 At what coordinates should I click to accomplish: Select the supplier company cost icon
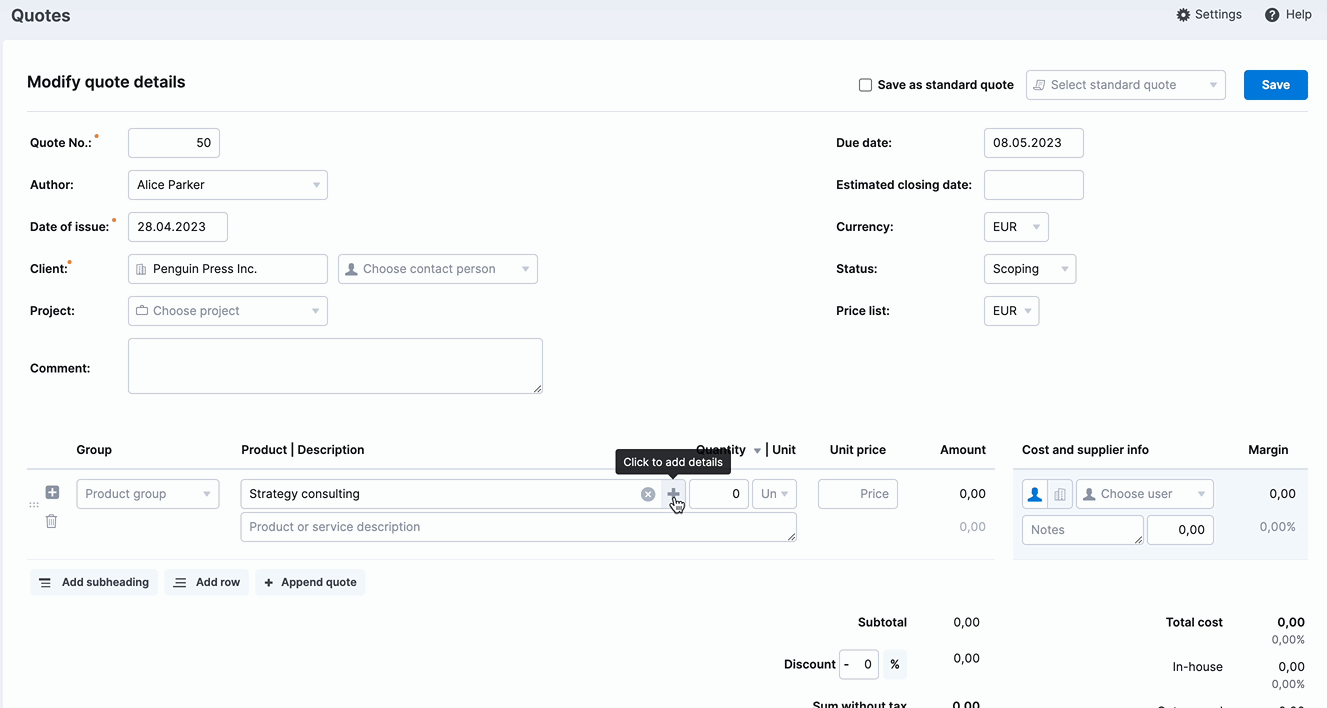click(x=1060, y=494)
